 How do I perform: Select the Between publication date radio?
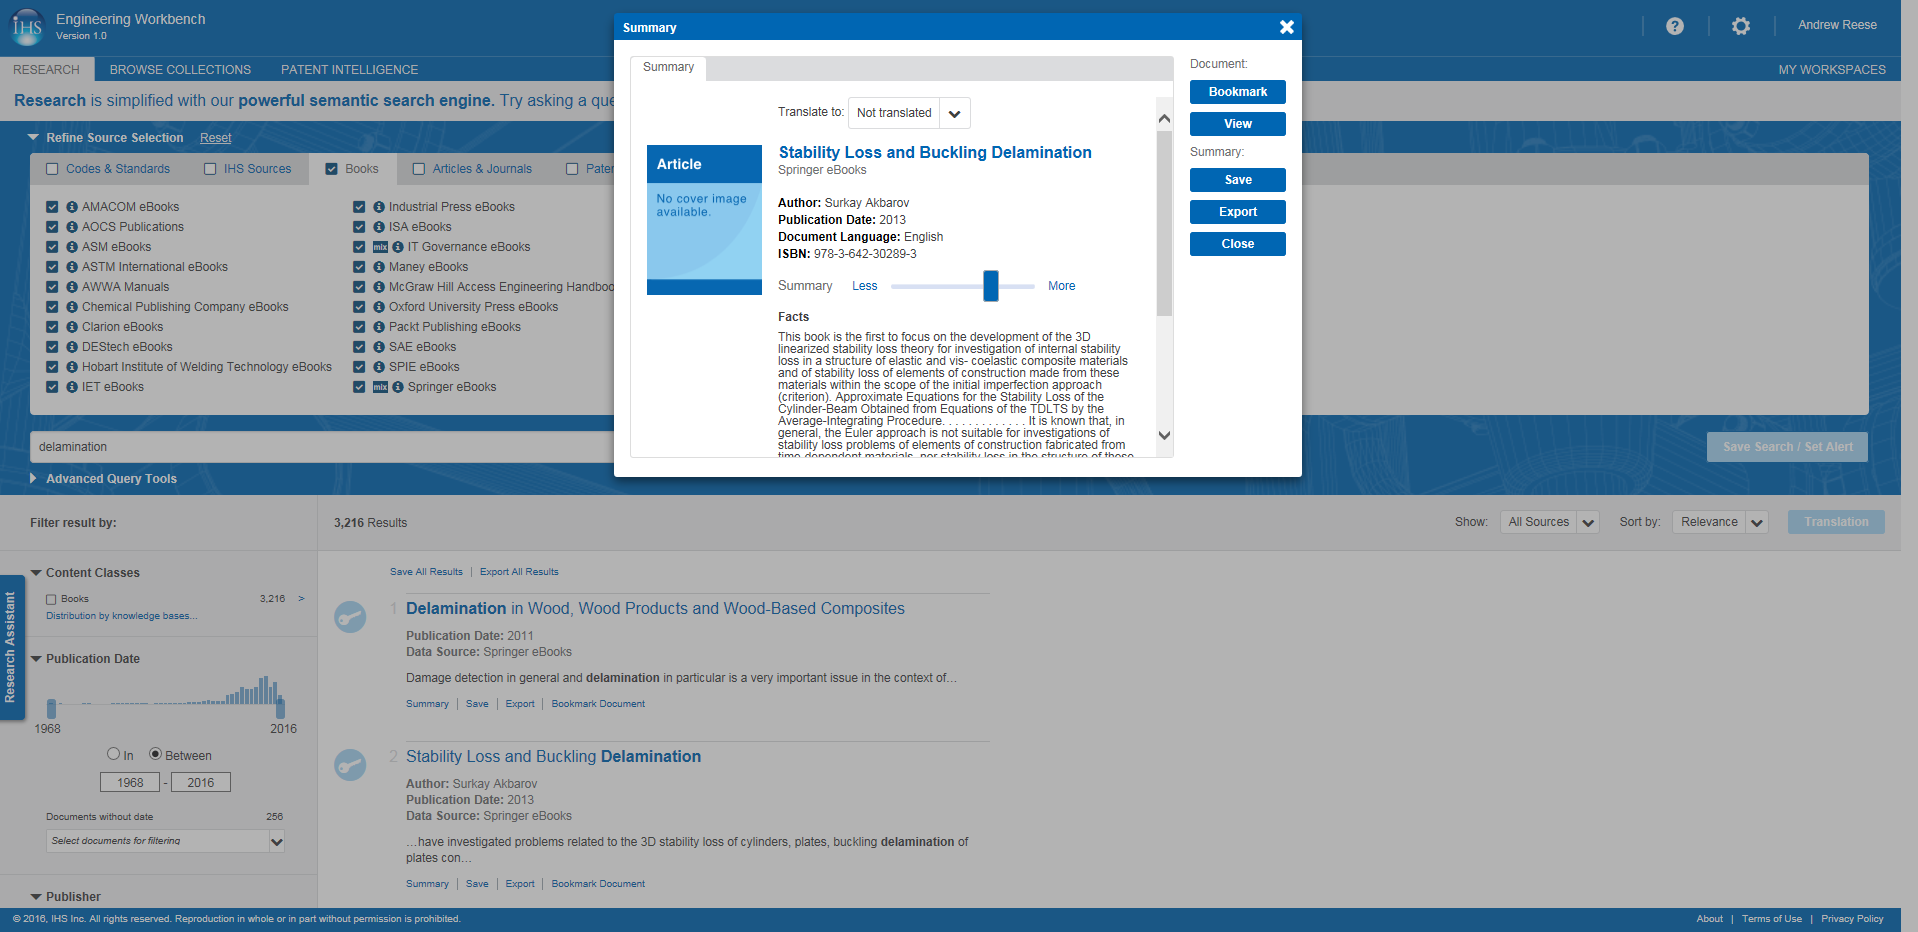click(x=155, y=754)
